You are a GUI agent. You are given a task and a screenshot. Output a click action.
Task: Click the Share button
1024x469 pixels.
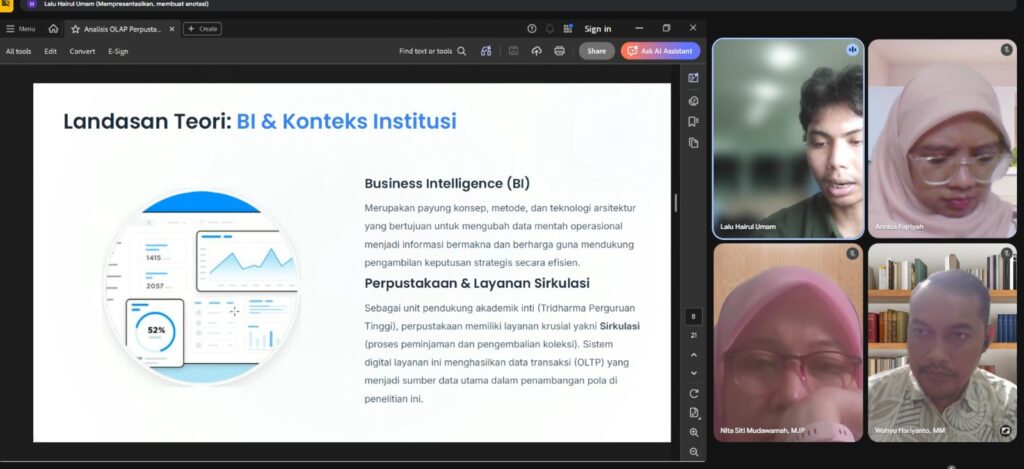point(596,51)
